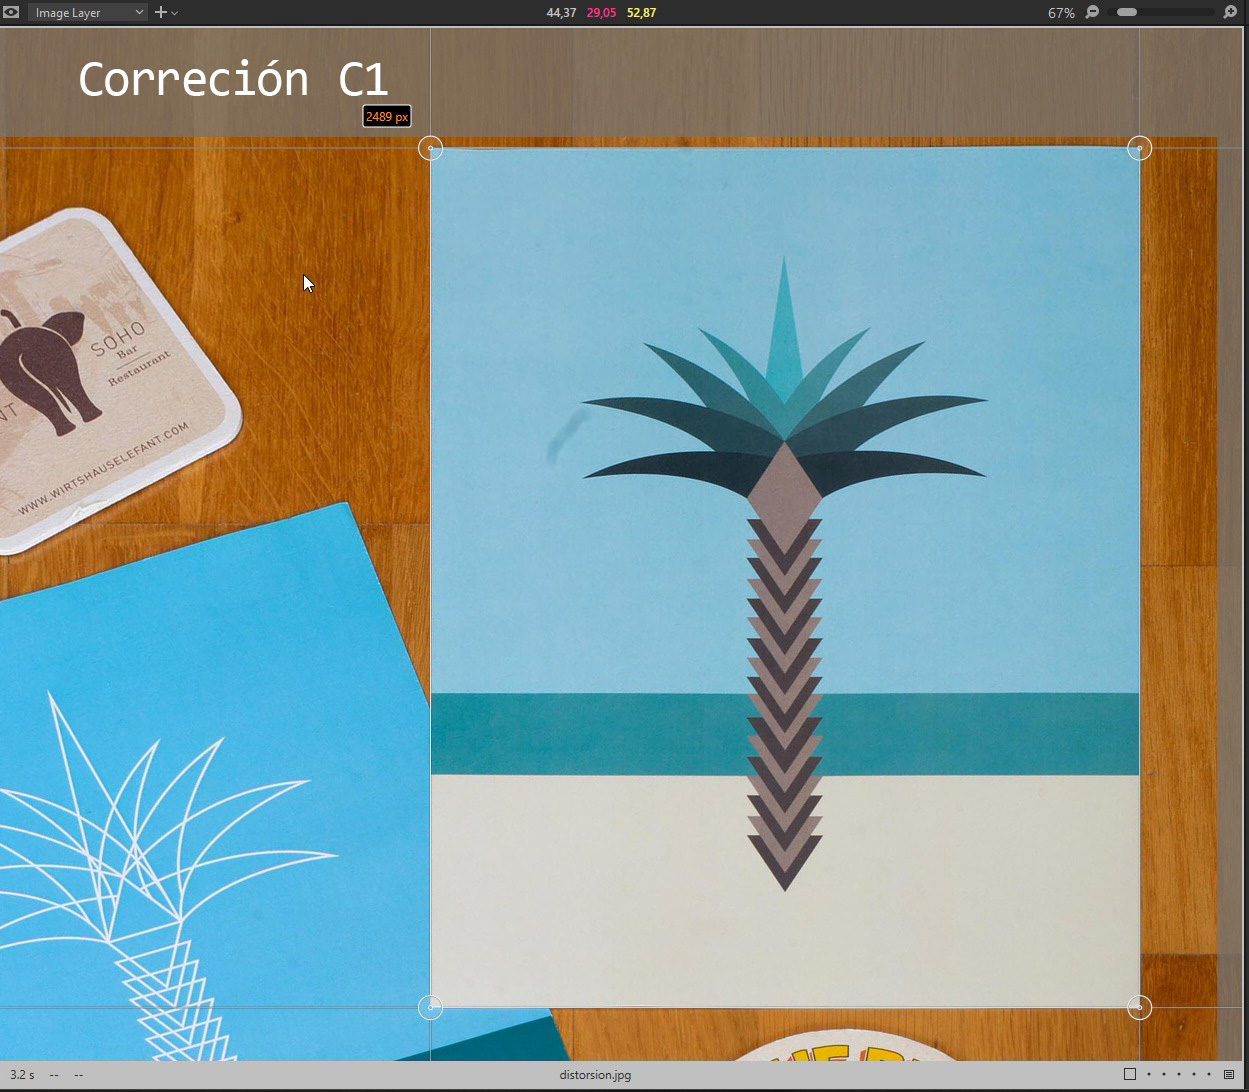Open the Image Layer dropdown
Image resolution: width=1249 pixels, height=1092 pixels.
coord(88,13)
